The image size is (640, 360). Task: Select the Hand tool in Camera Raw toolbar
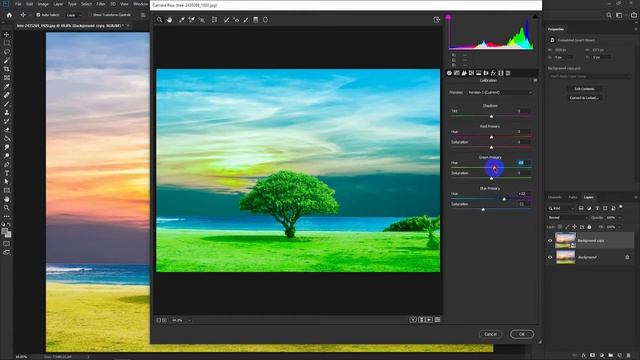click(x=169, y=20)
